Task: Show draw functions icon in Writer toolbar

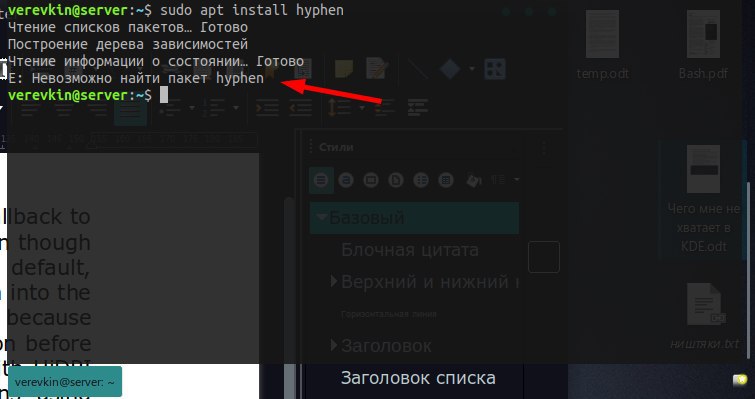Action: (x=495, y=69)
